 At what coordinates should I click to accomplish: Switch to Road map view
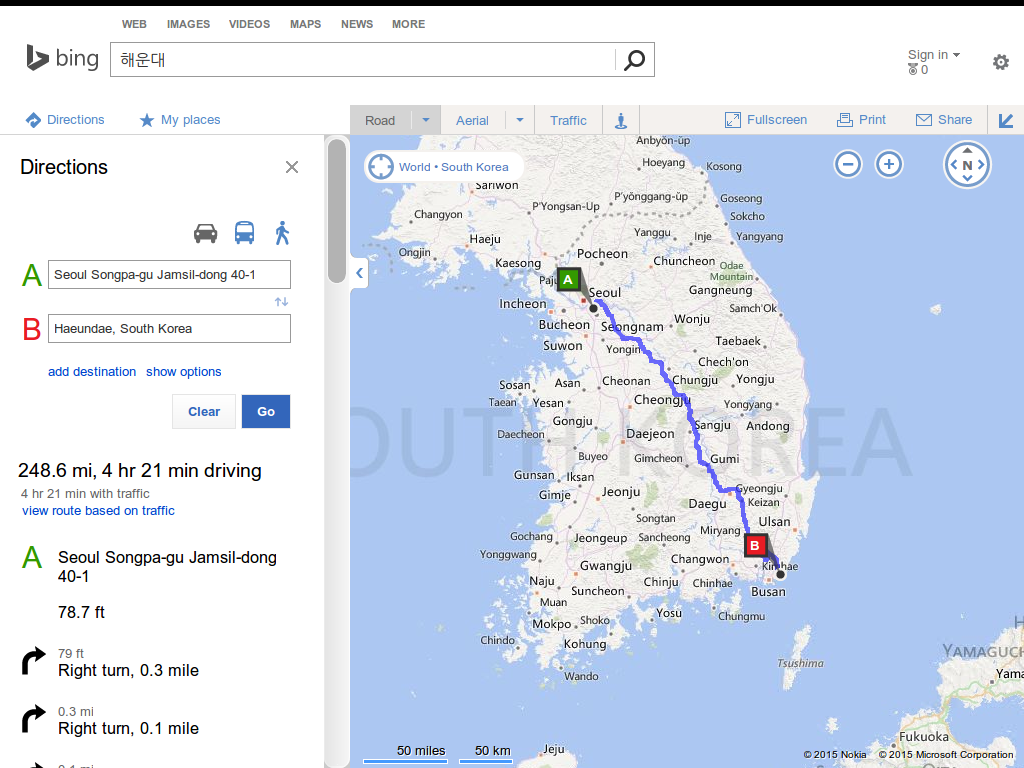(381, 120)
